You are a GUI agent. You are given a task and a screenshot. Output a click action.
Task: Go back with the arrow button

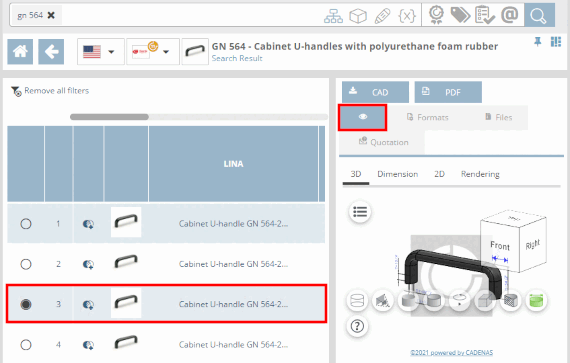[x=51, y=52]
